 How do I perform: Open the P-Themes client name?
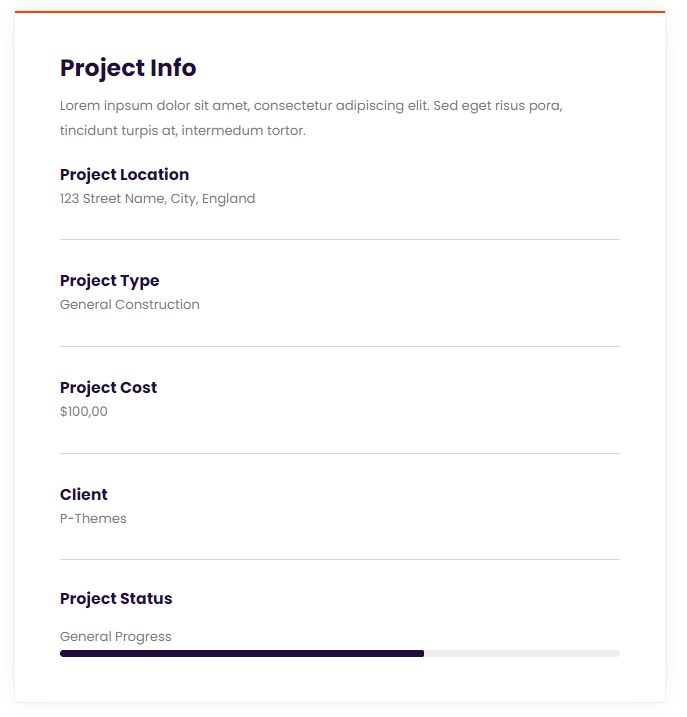[93, 518]
